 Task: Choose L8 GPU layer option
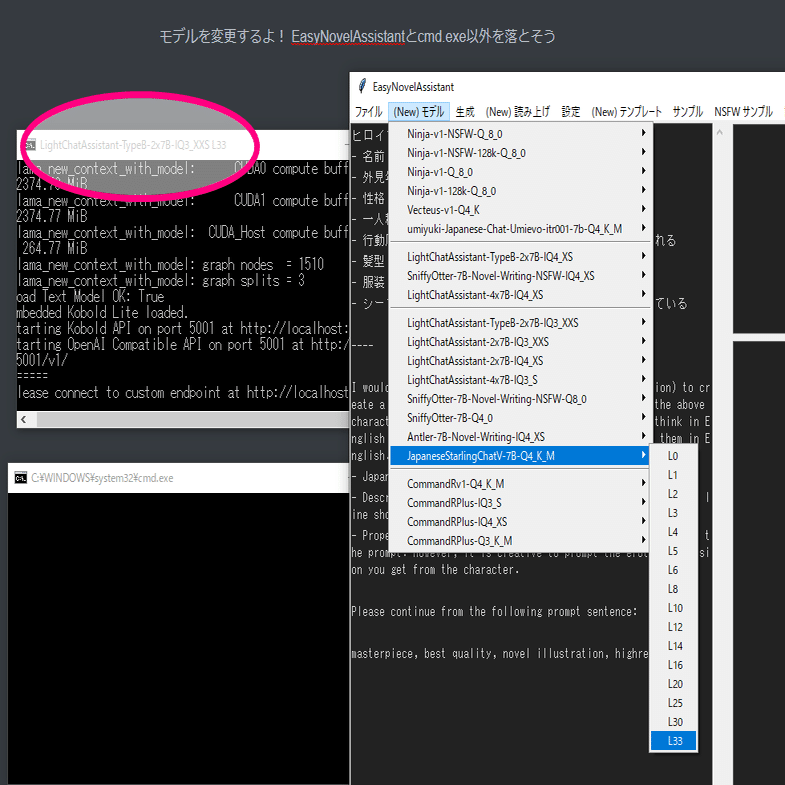673,589
